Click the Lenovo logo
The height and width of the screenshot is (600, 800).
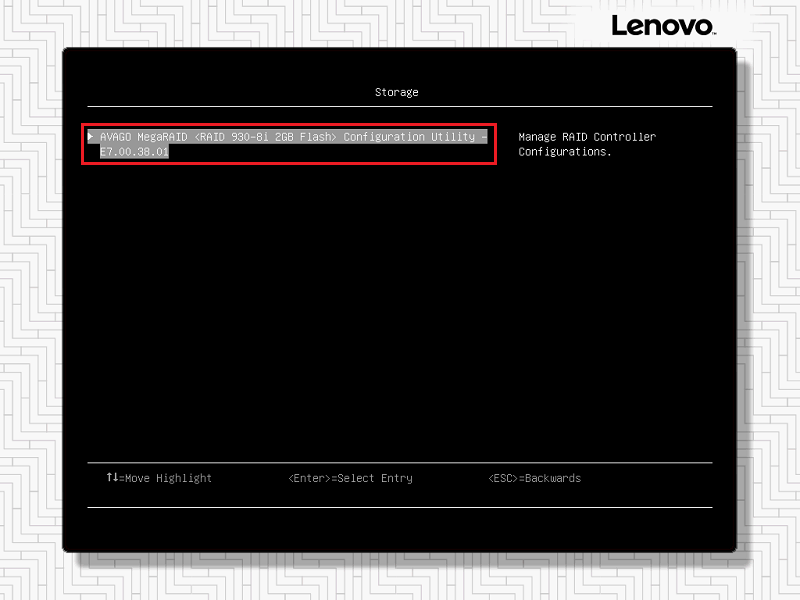point(663,26)
